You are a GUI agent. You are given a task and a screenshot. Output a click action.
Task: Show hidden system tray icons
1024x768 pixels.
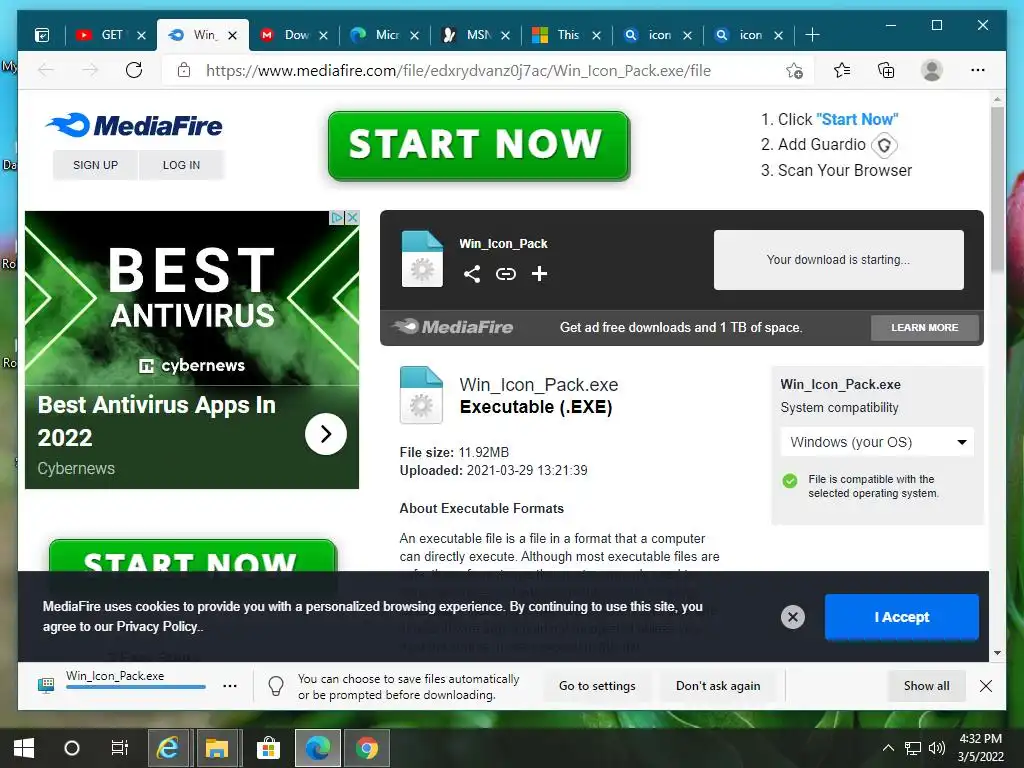pyautogui.click(x=888, y=748)
